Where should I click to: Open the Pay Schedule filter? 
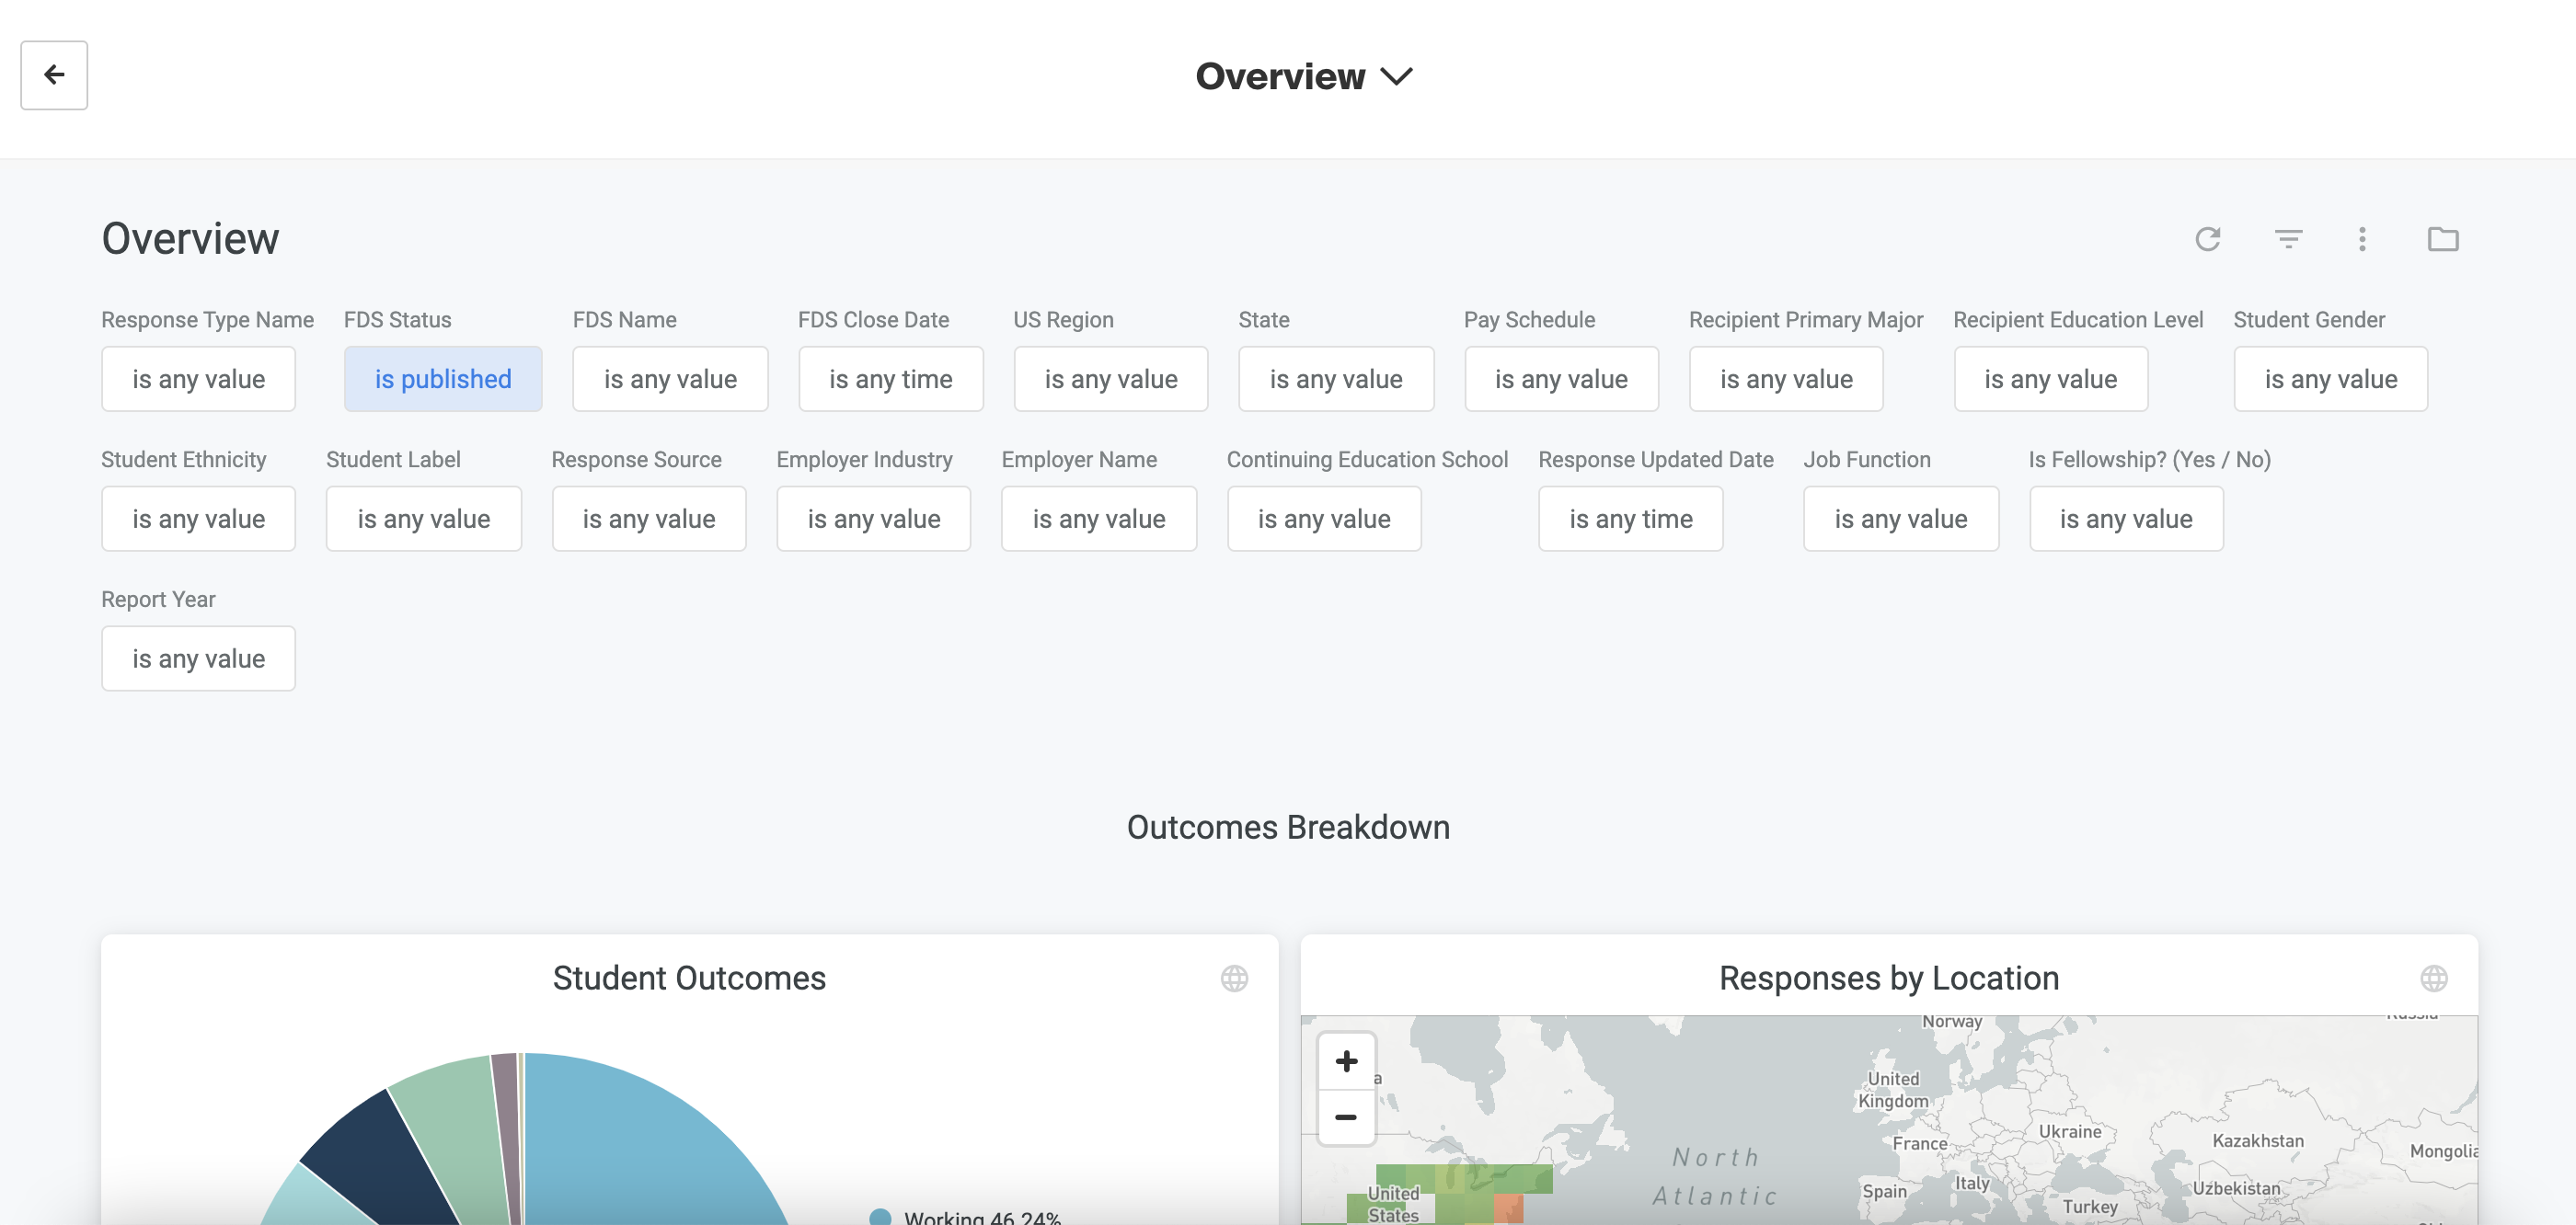[1560, 379]
